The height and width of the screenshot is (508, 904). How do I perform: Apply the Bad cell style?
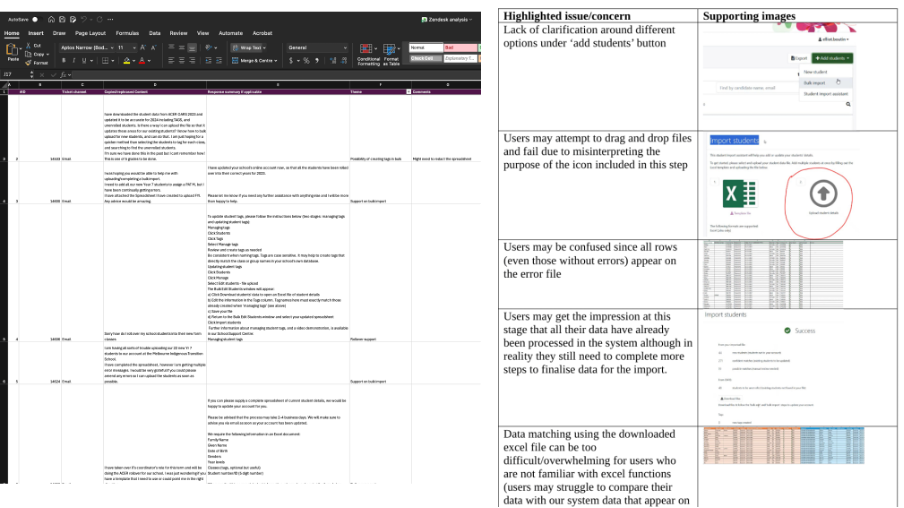[460, 48]
